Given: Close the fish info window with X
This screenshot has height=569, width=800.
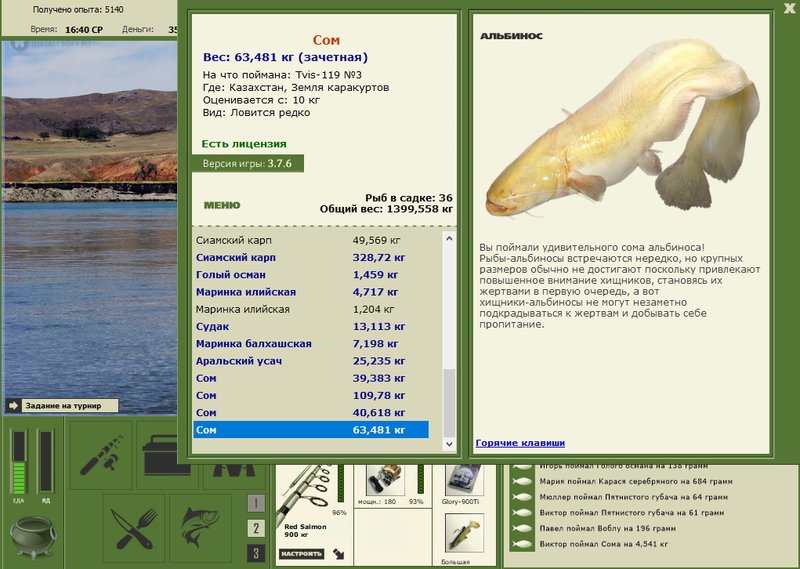Looking at the screenshot, I should point(790,8).
